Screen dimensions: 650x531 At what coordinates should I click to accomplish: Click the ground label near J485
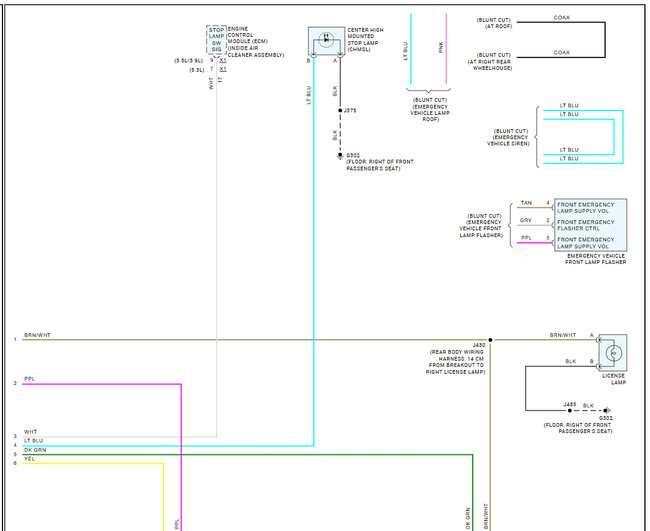point(579,425)
